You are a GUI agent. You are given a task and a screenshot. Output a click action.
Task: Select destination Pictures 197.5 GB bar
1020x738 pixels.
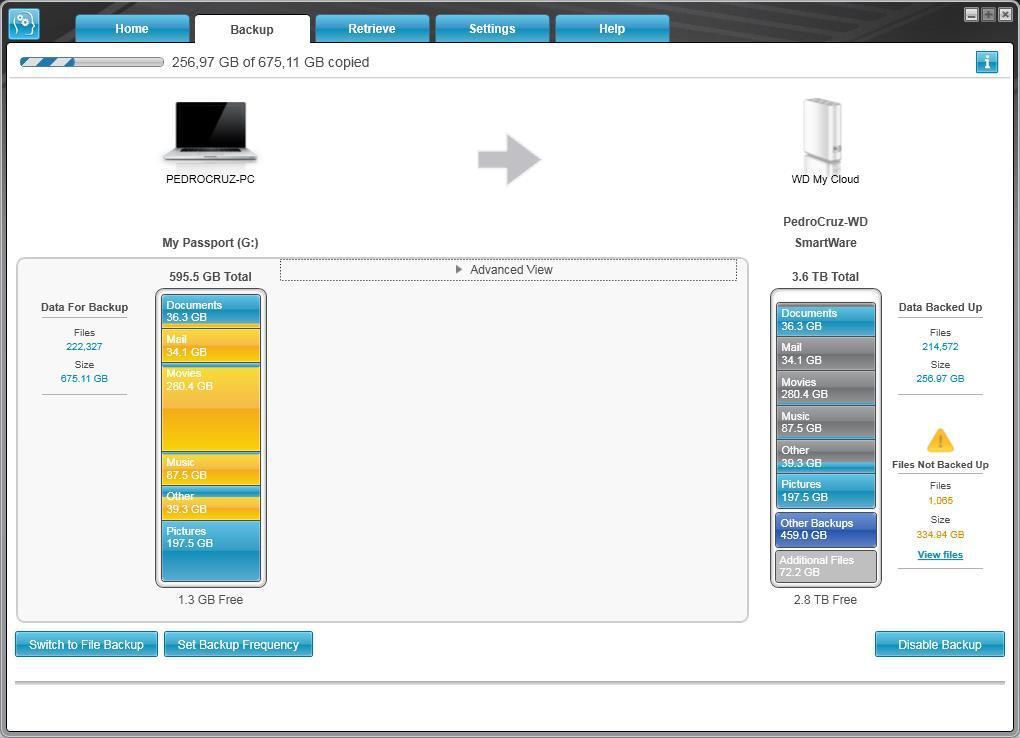pyautogui.click(x=825, y=491)
